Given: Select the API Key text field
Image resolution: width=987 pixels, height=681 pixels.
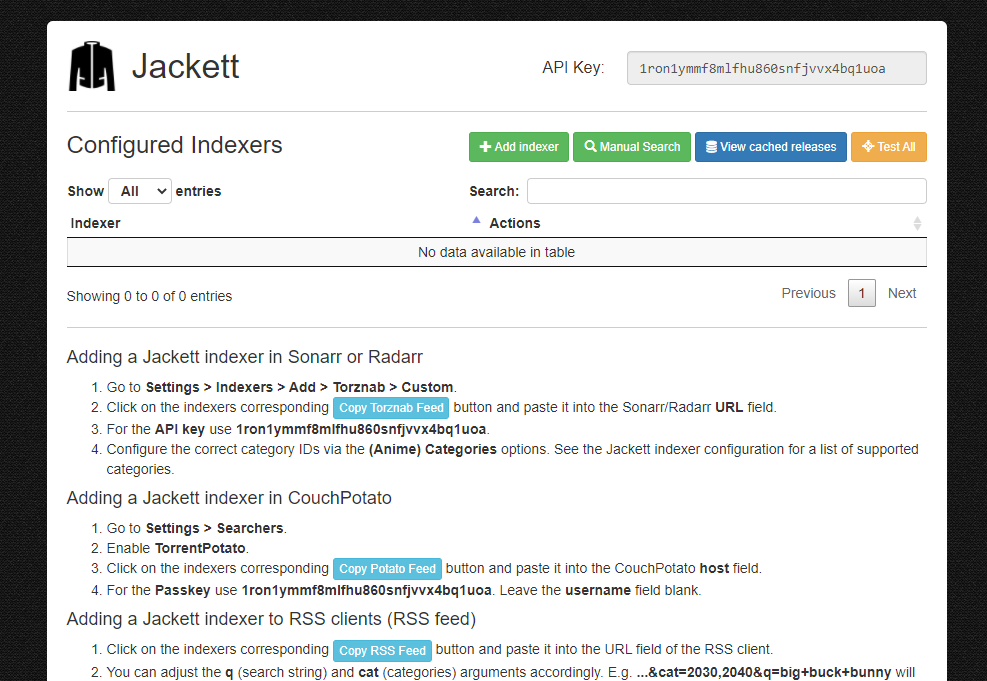Looking at the screenshot, I should pyautogui.click(x=776, y=67).
